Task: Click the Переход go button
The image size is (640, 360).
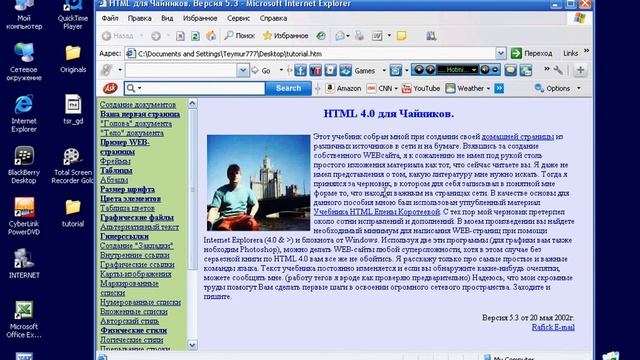Action: [x=532, y=53]
